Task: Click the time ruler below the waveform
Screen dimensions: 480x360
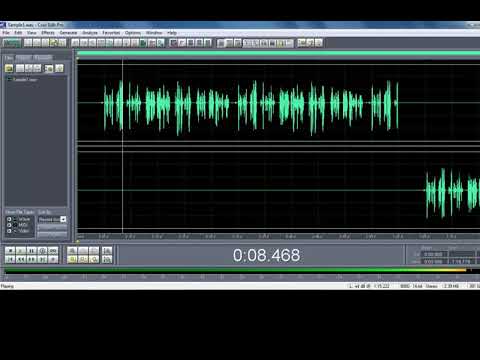Action: pos(278,236)
